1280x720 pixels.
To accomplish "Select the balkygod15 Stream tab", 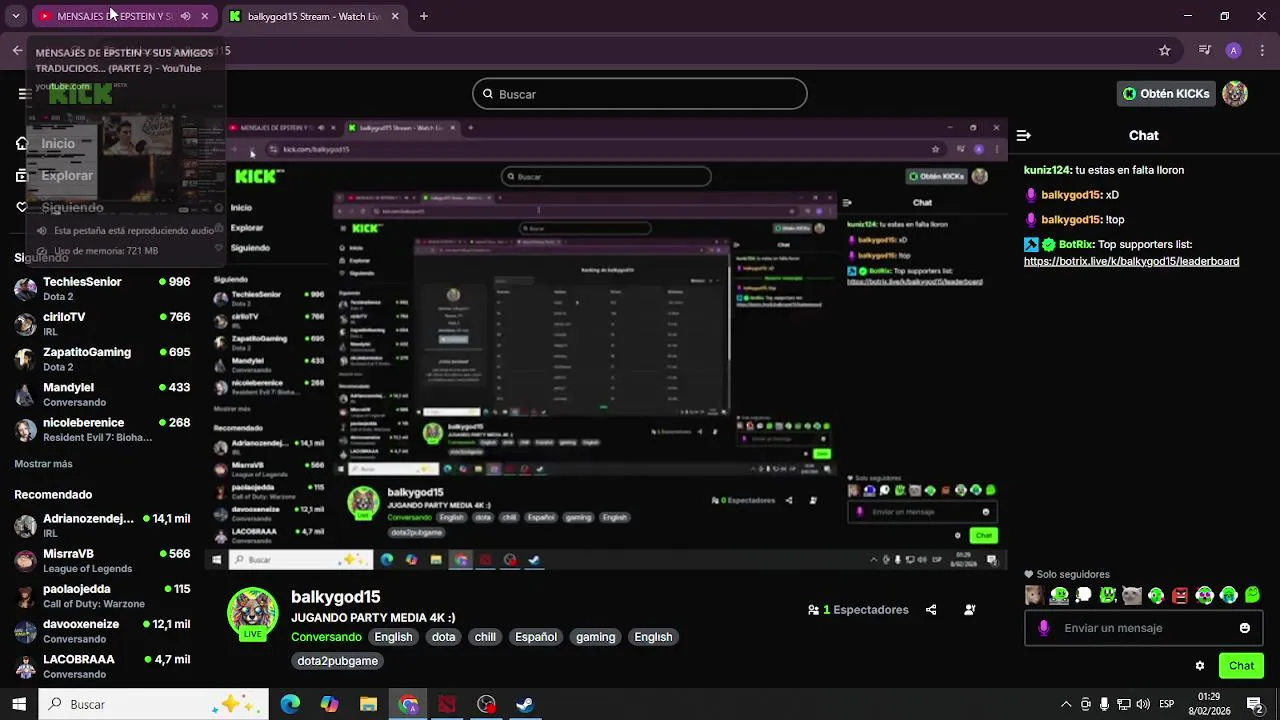I will pyautogui.click(x=314, y=16).
